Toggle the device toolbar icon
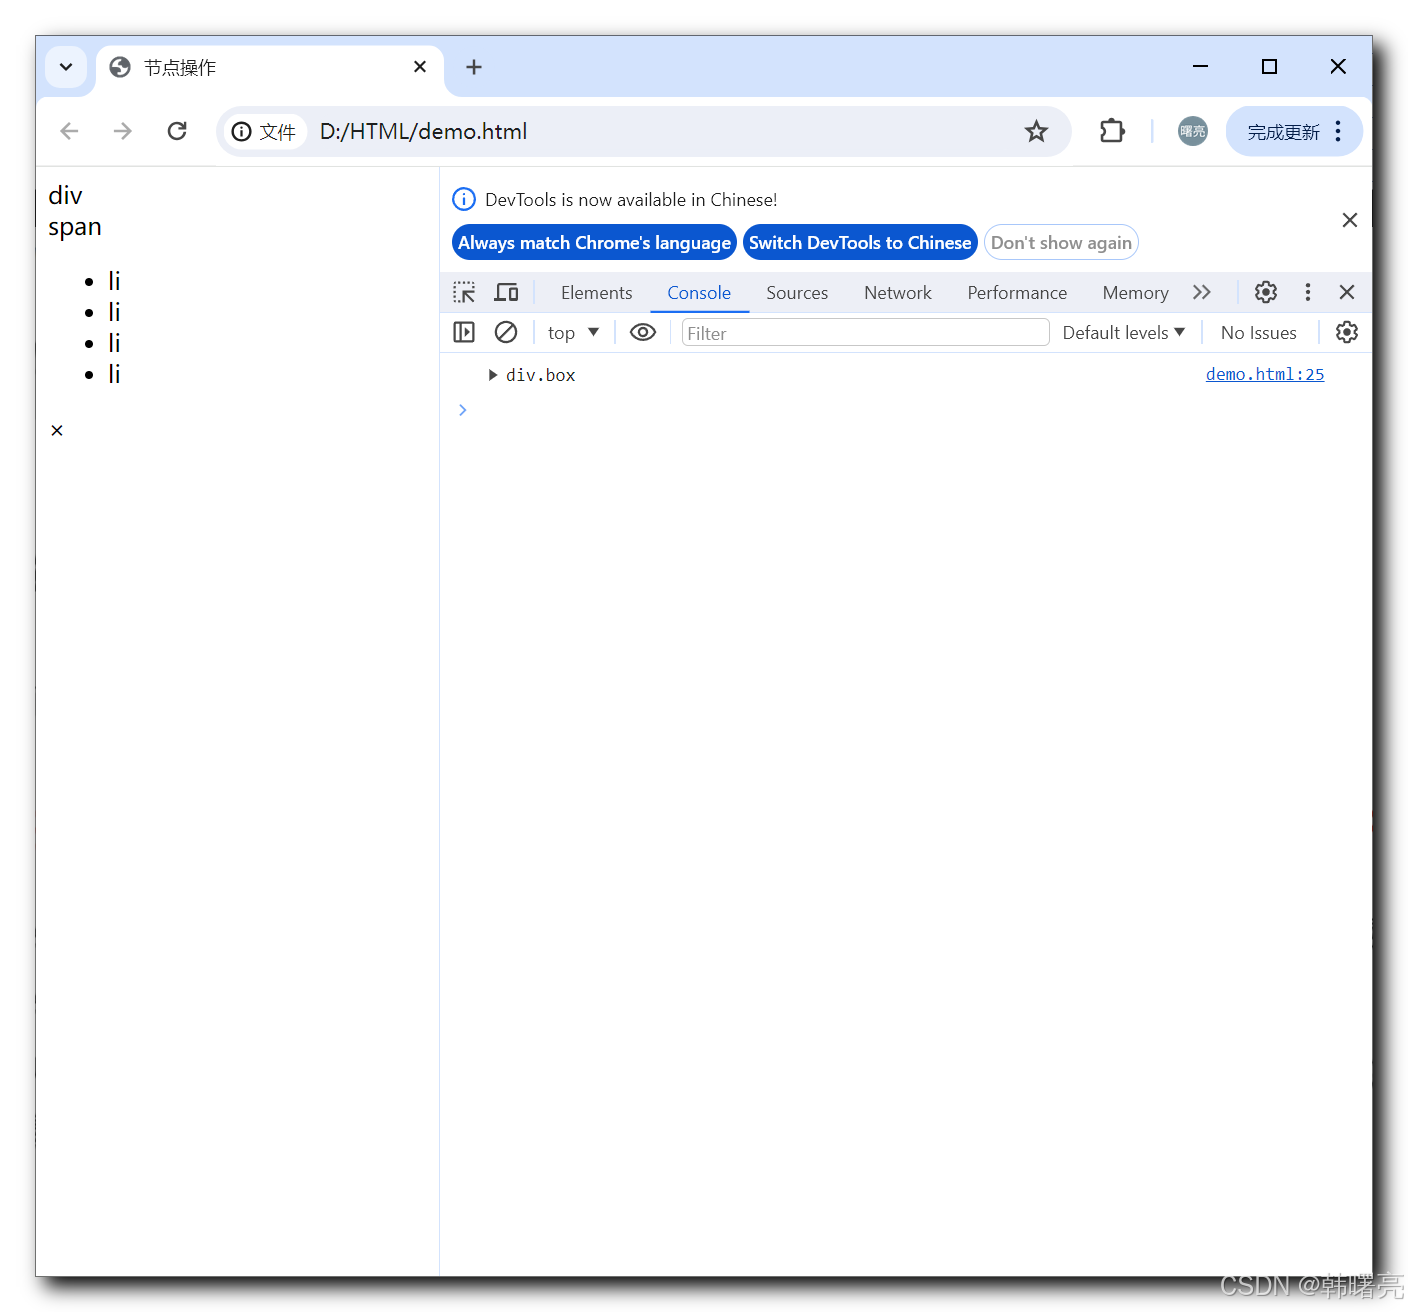The height and width of the screenshot is (1312, 1408). [x=507, y=292]
